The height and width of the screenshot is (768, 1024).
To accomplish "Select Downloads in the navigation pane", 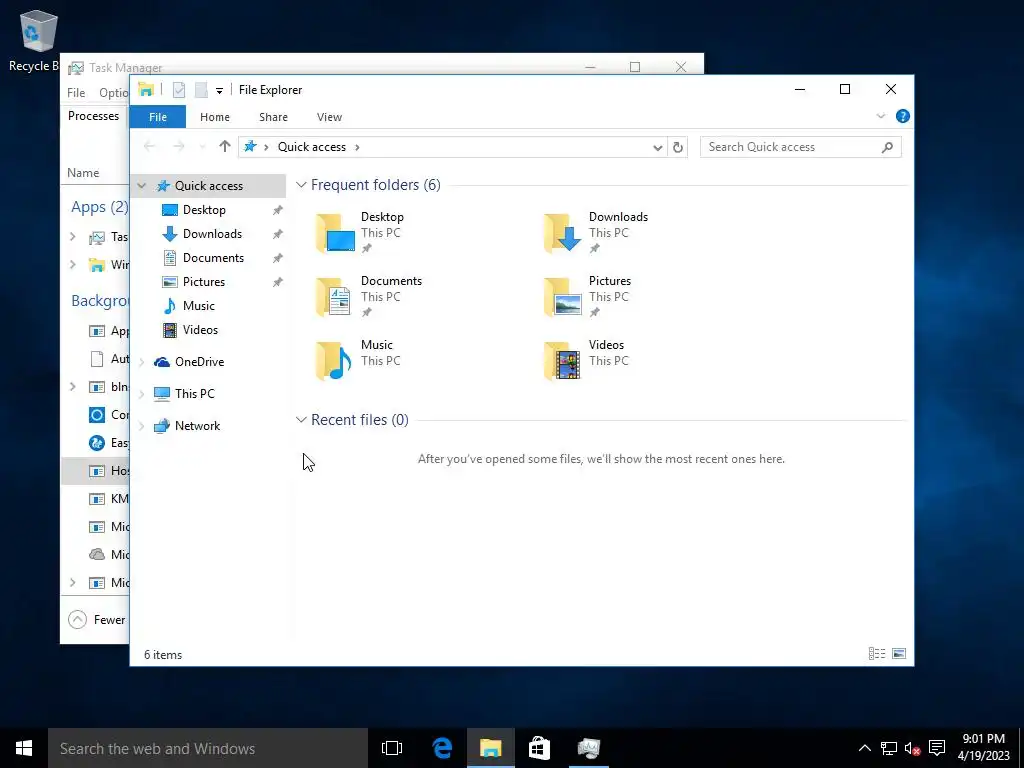I will point(212,234).
